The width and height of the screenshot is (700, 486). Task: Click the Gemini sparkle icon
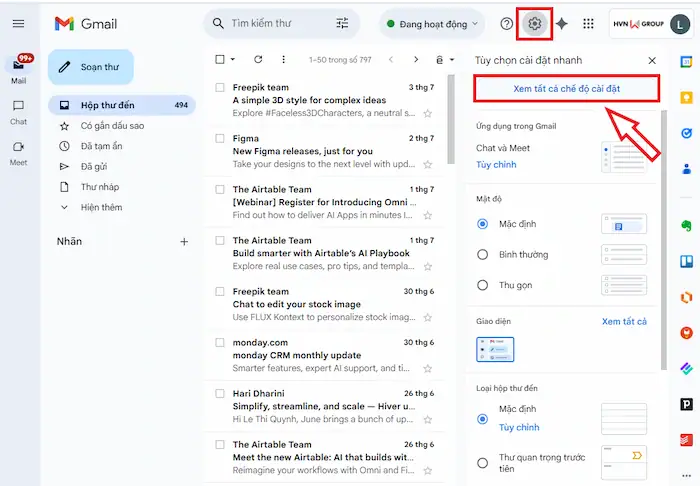[x=562, y=23]
